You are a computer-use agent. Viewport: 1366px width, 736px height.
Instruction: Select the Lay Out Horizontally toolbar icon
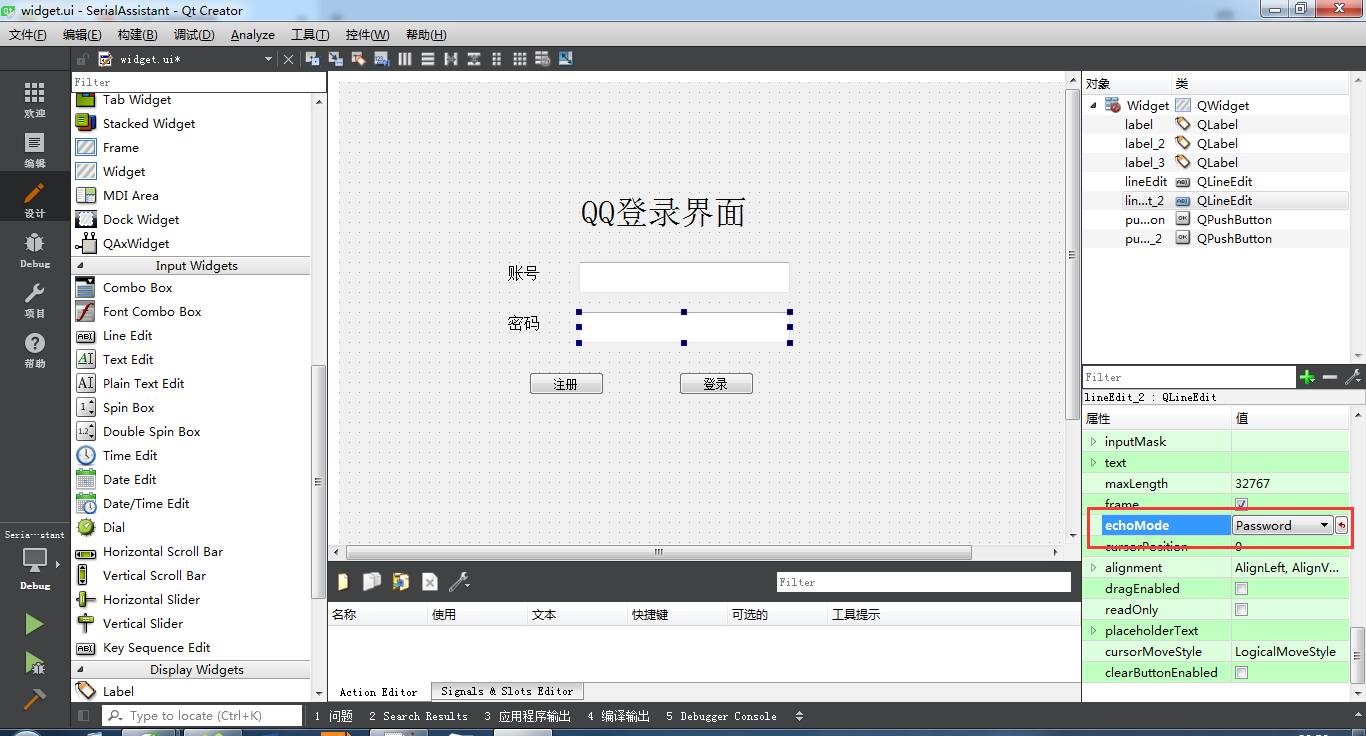[404, 58]
